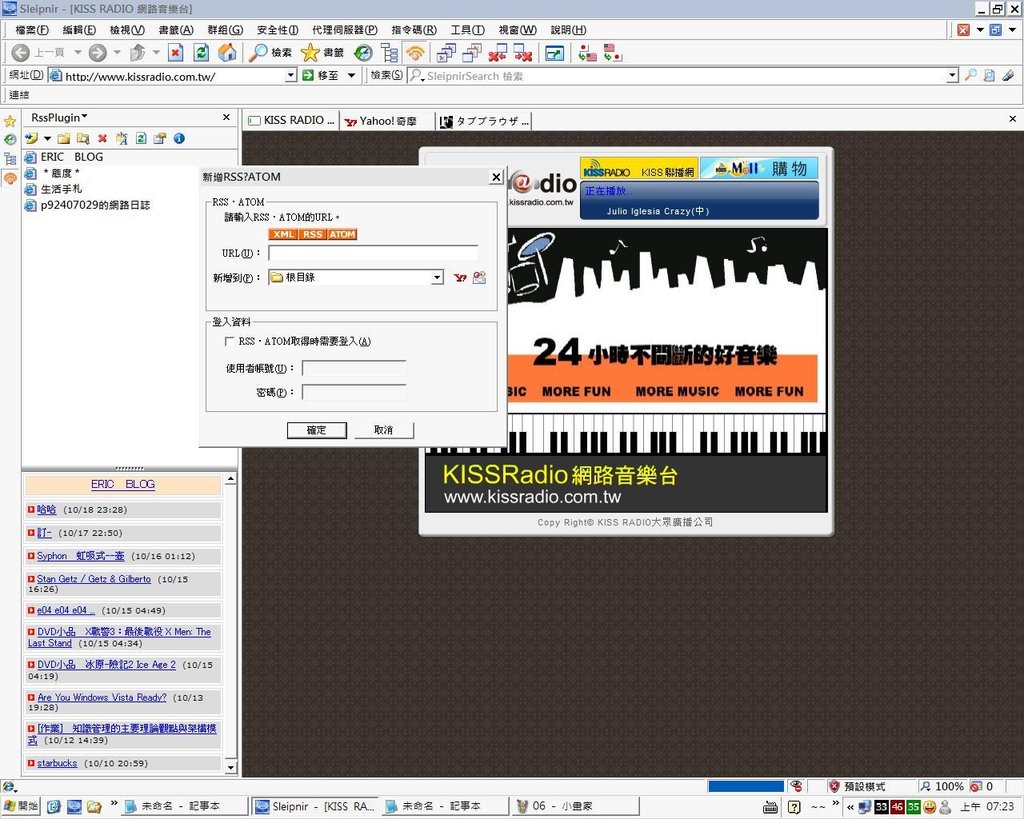Click the full screen window toolbar icon
This screenshot has height=819, width=1024.
coord(554,53)
